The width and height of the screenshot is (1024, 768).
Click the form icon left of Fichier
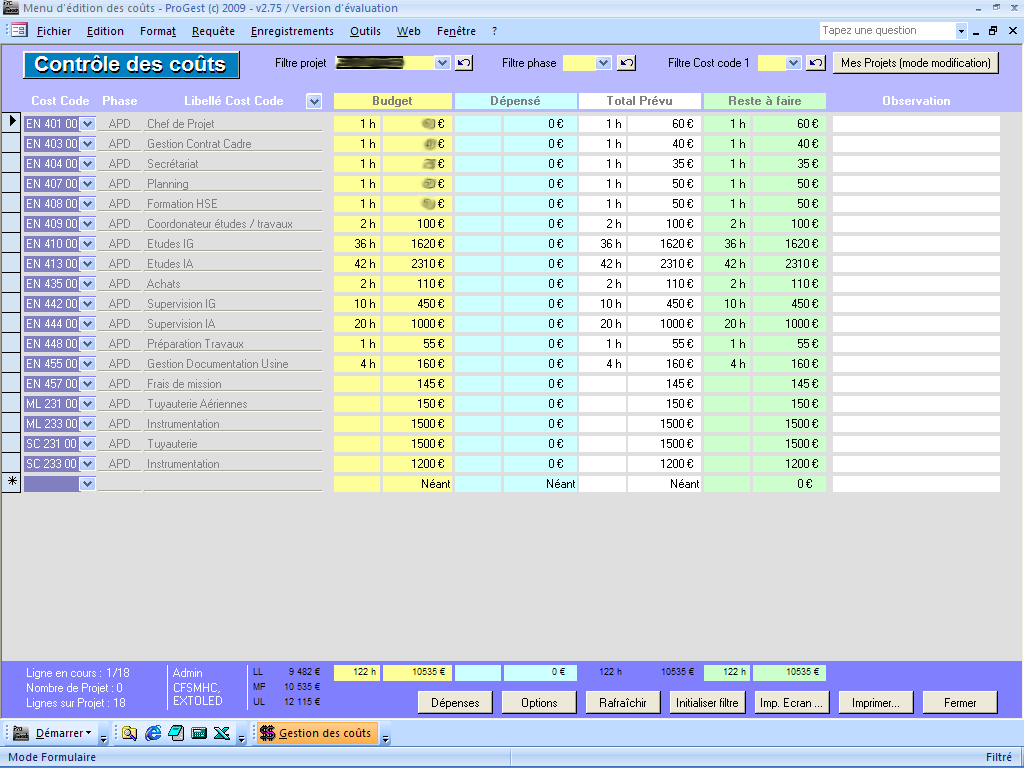(x=18, y=30)
